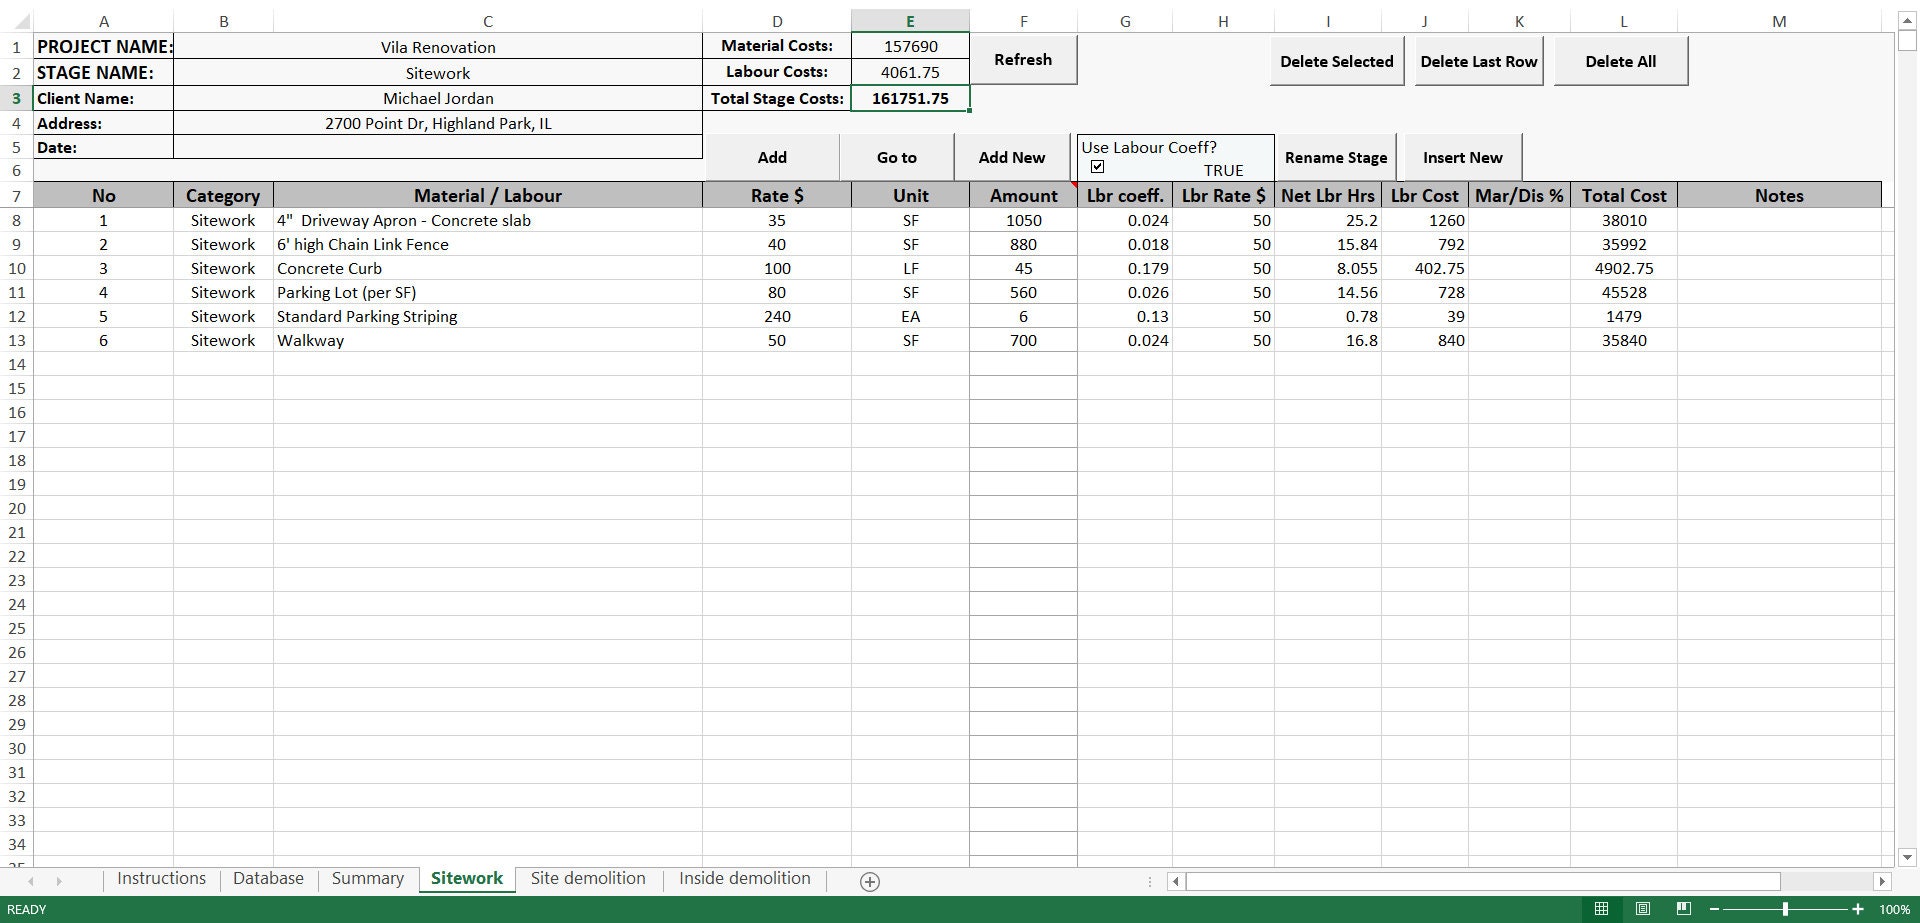
Task: Click the Delete All button
Action: [1620, 61]
